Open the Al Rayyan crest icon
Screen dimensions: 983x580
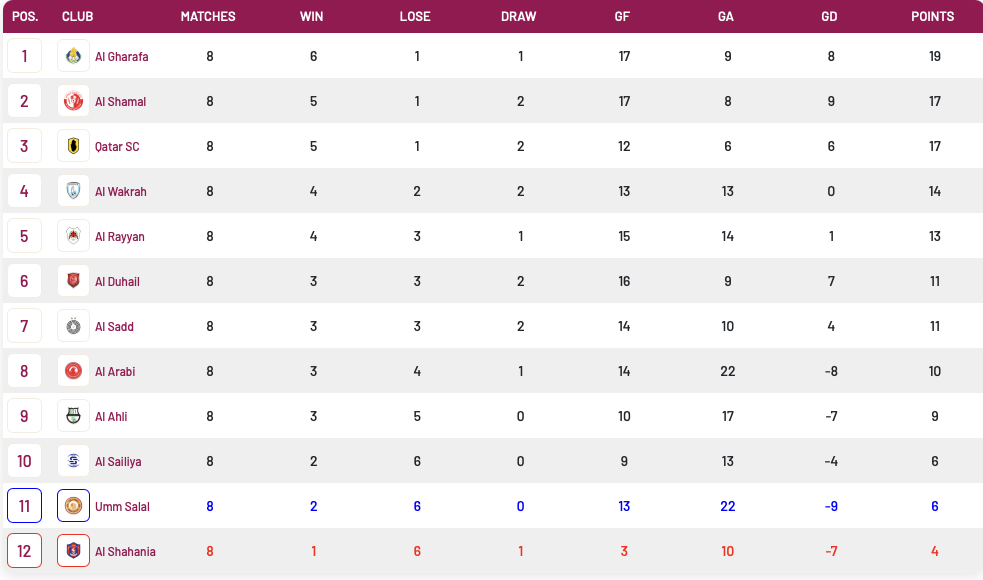[73, 236]
